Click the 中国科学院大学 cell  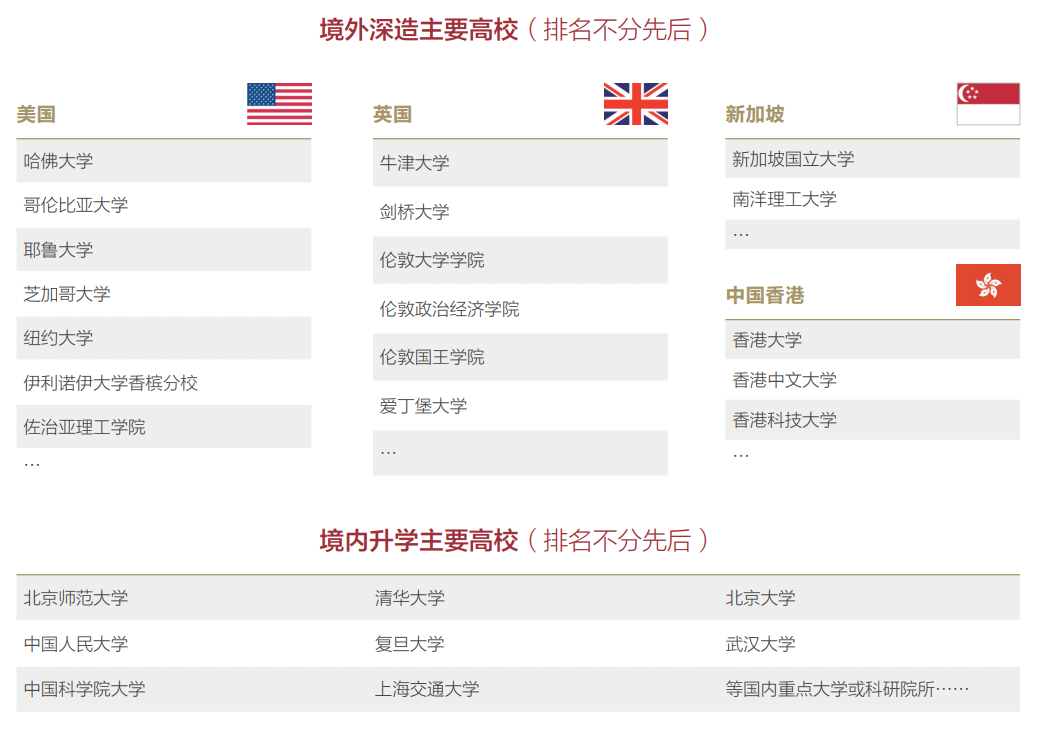coord(85,689)
